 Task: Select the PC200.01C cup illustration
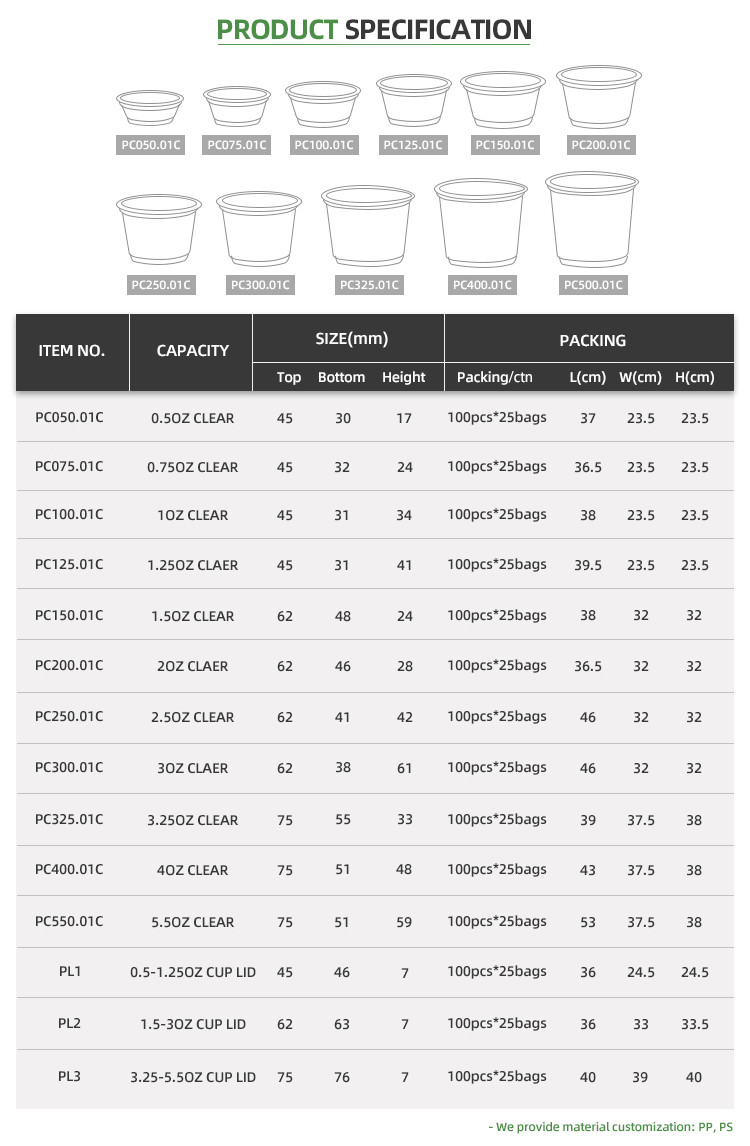pos(599,96)
